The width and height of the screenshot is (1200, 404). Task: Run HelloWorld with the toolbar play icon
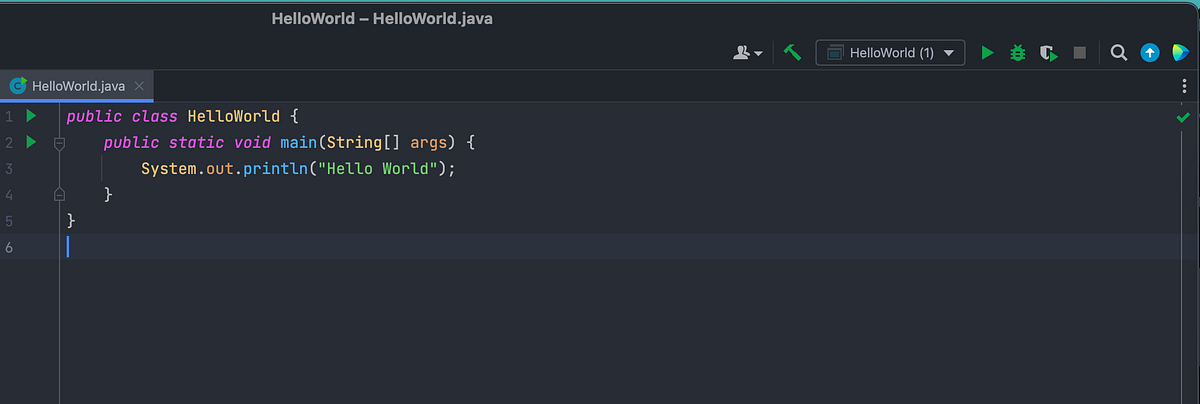coord(988,53)
